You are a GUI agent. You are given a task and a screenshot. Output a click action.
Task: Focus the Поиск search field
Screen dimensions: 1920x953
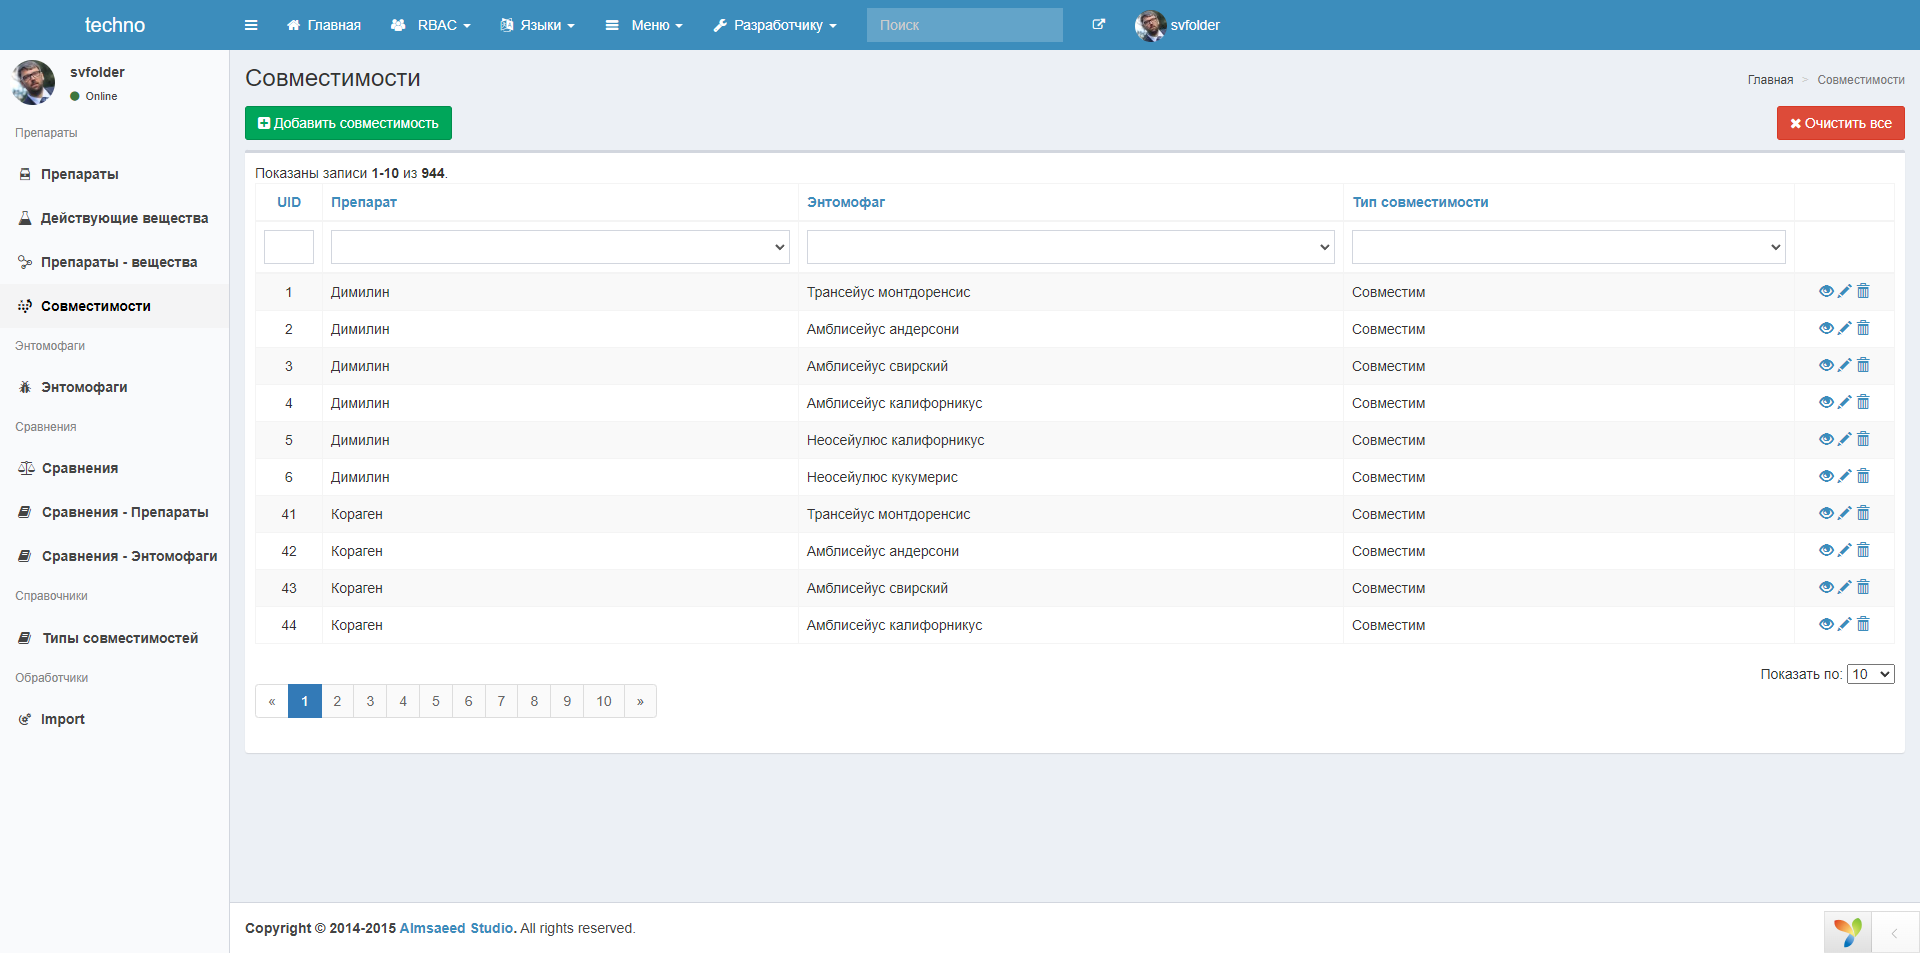point(964,25)
